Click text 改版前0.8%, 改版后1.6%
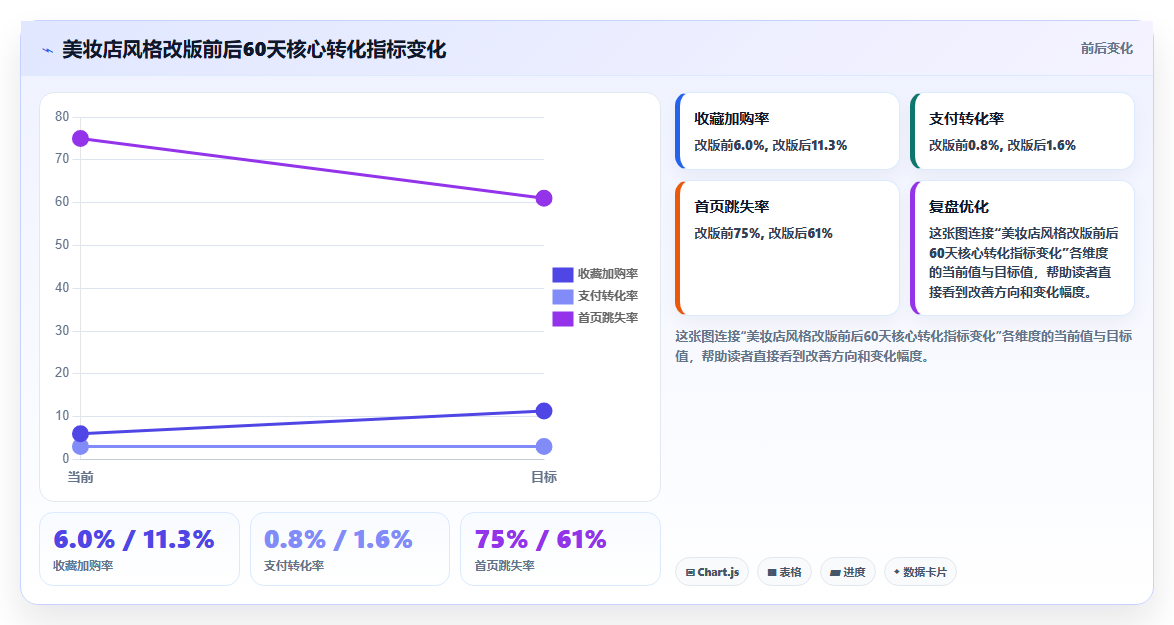1174x625 pixels. coord(1003,145)
